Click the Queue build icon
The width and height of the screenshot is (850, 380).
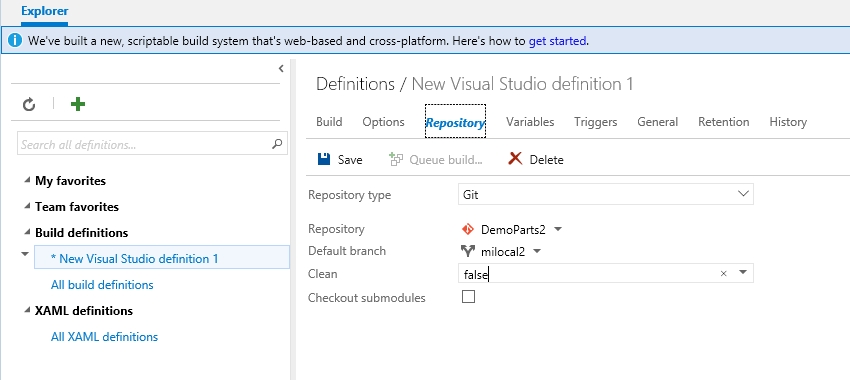[x=396, y=159]
